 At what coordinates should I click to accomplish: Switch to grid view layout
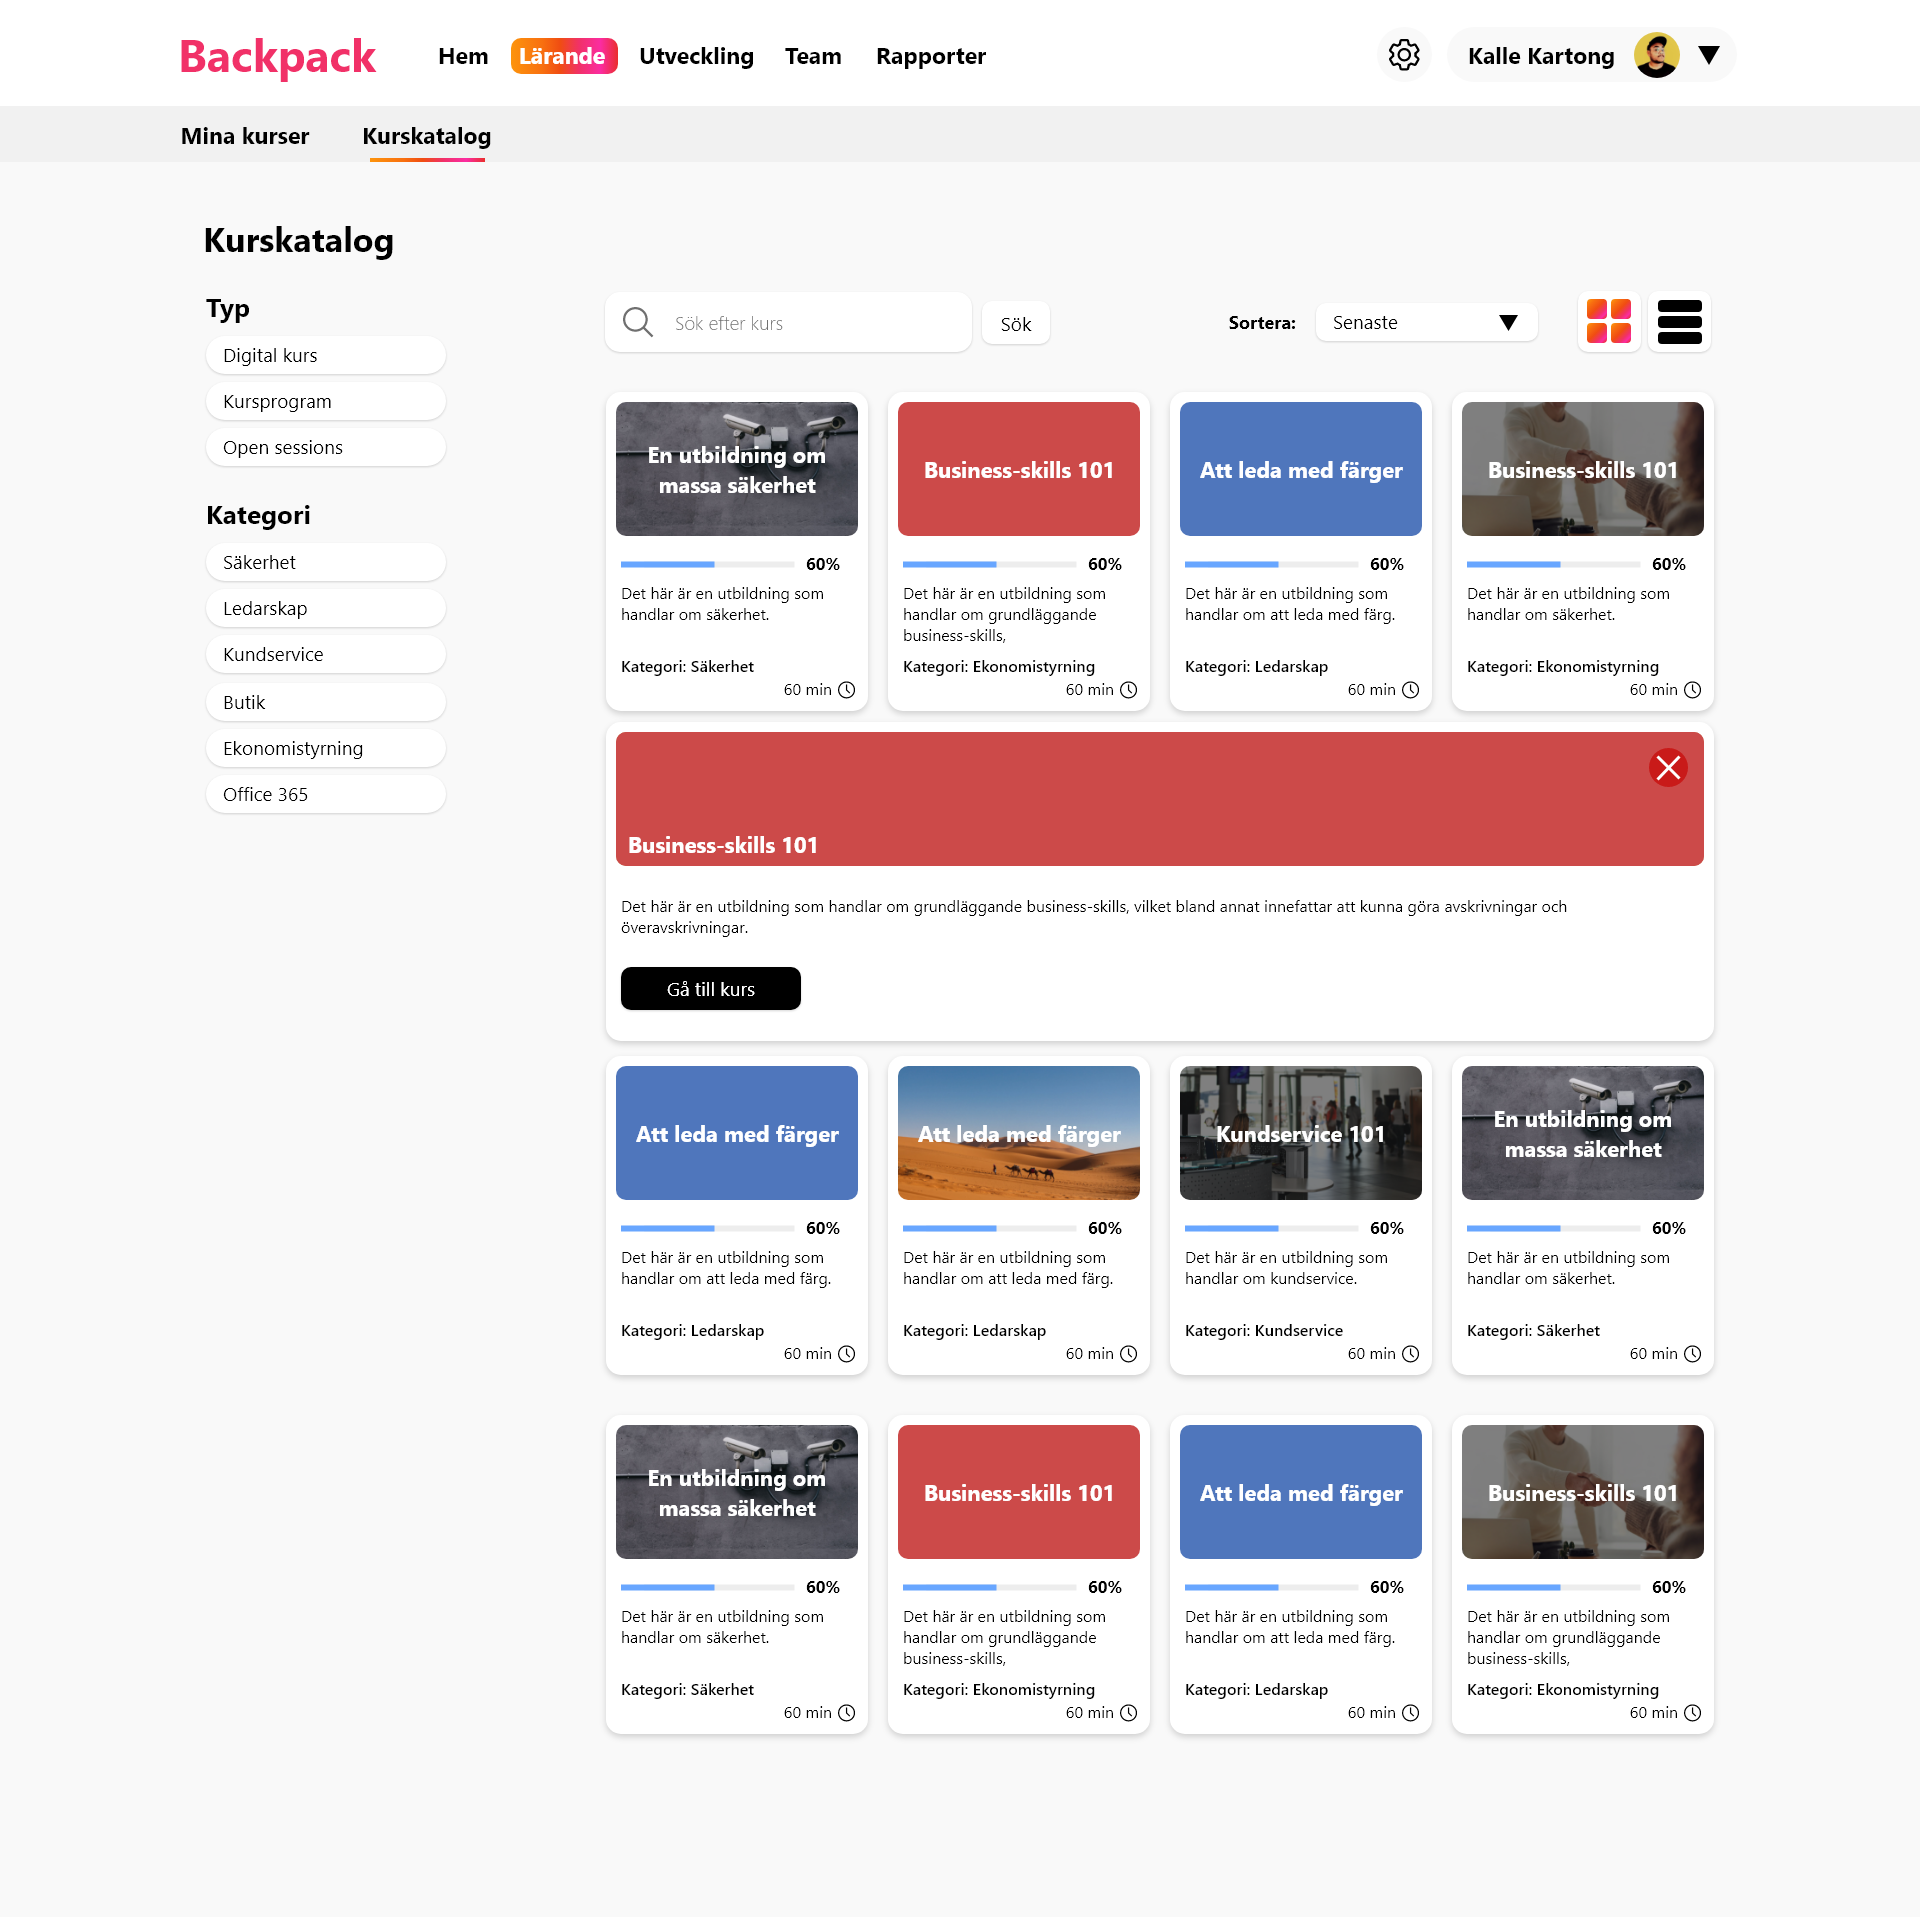[x=1608, y=322]
